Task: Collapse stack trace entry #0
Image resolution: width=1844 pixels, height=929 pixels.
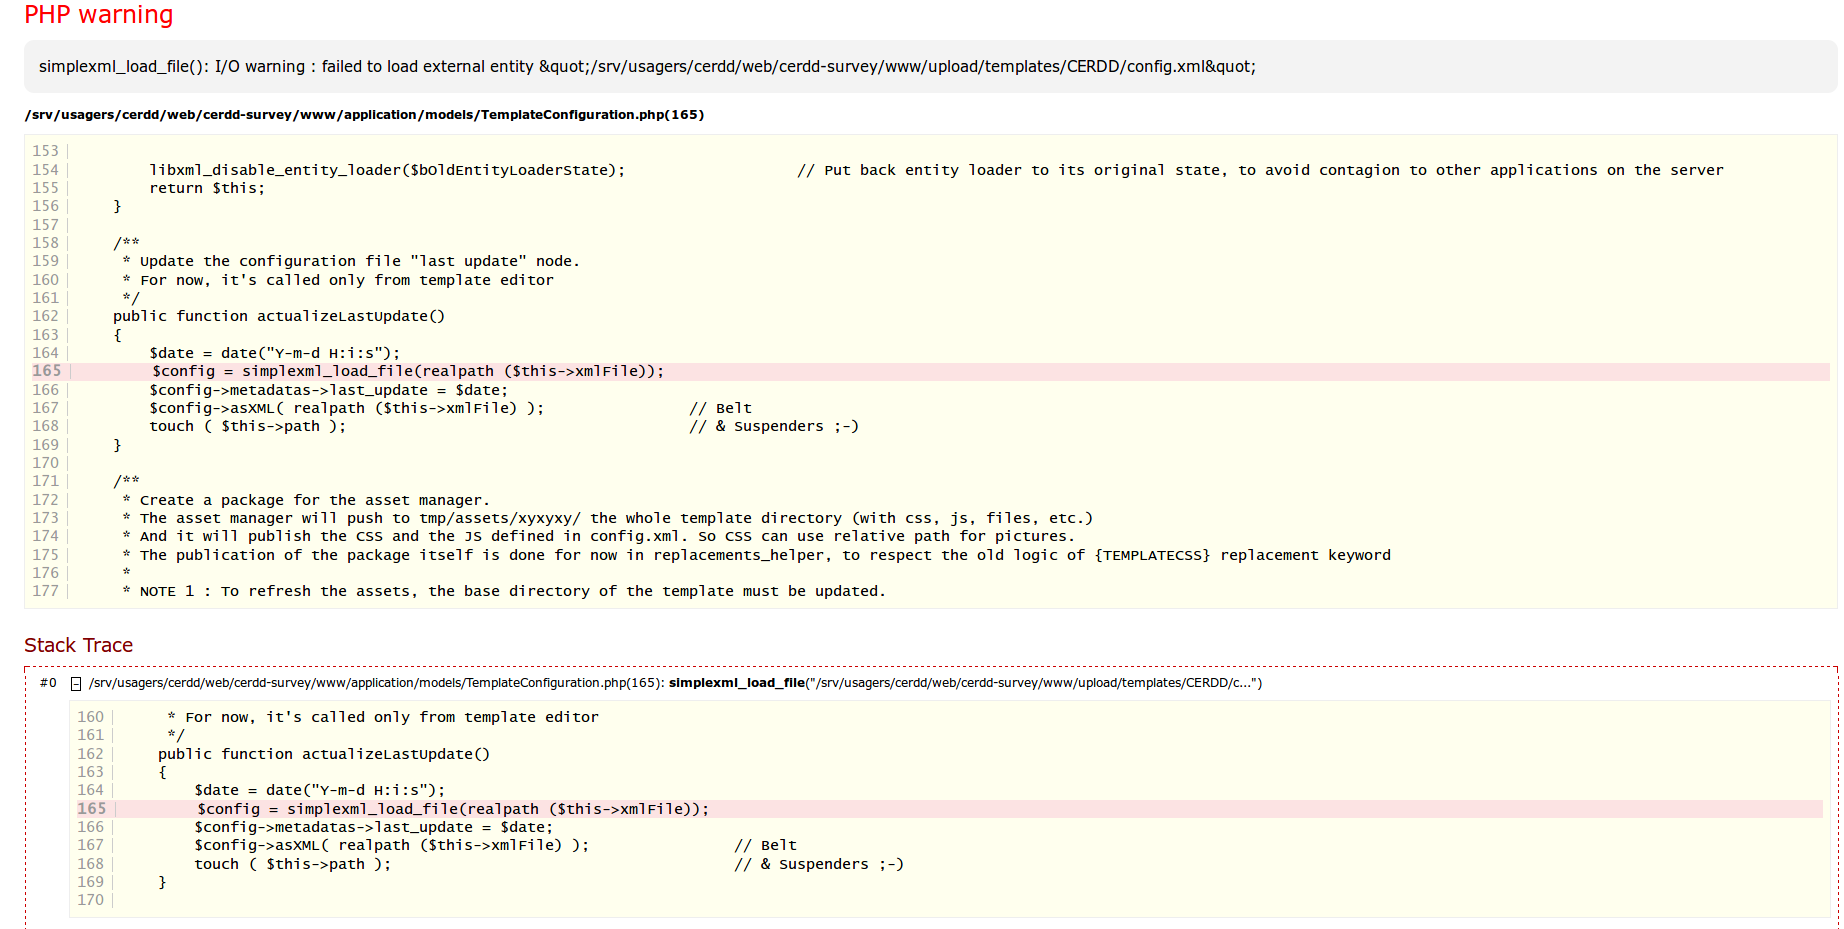Action: pos(76,684)
